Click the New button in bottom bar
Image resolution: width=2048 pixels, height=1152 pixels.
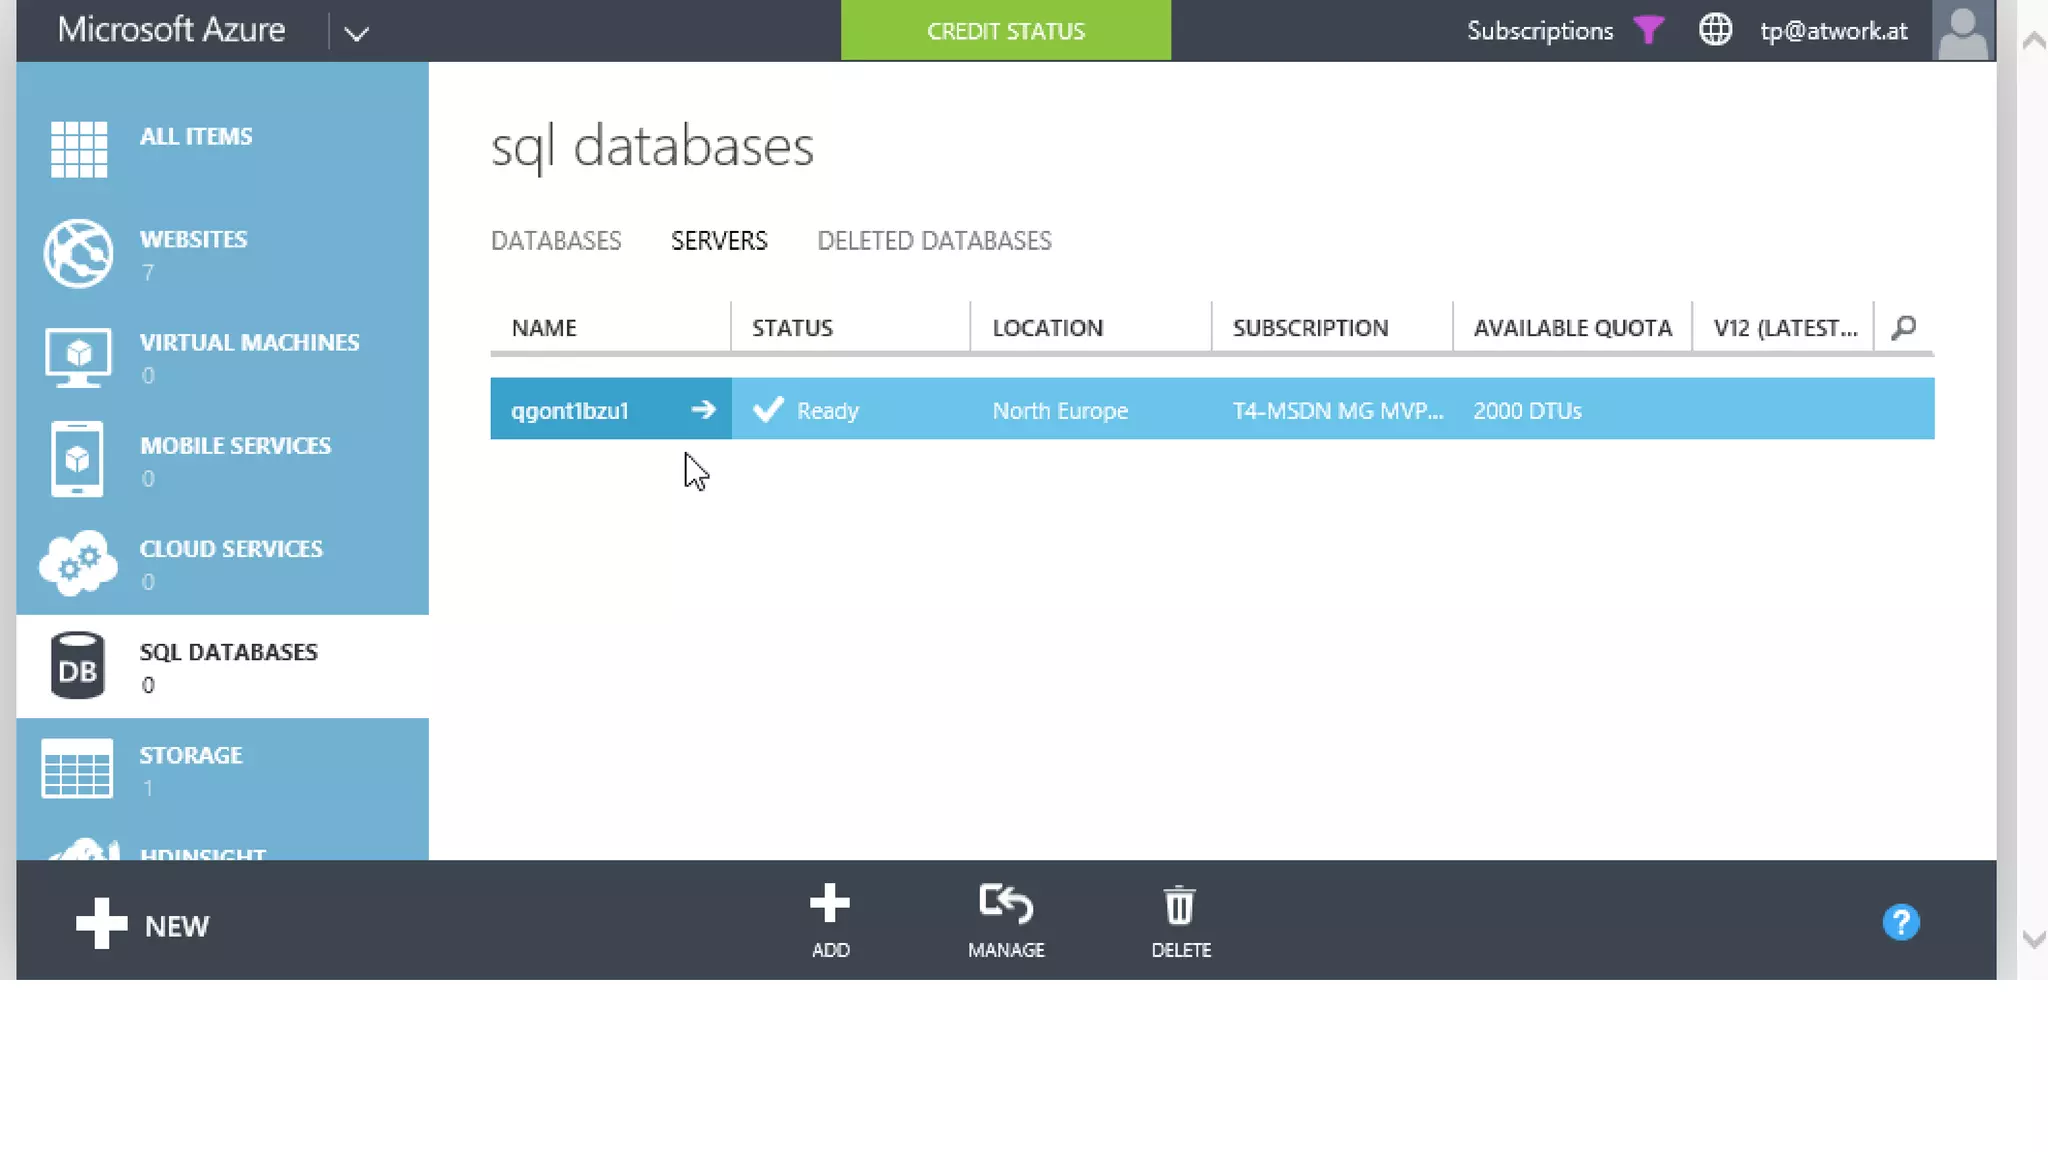tap(142, 925)
